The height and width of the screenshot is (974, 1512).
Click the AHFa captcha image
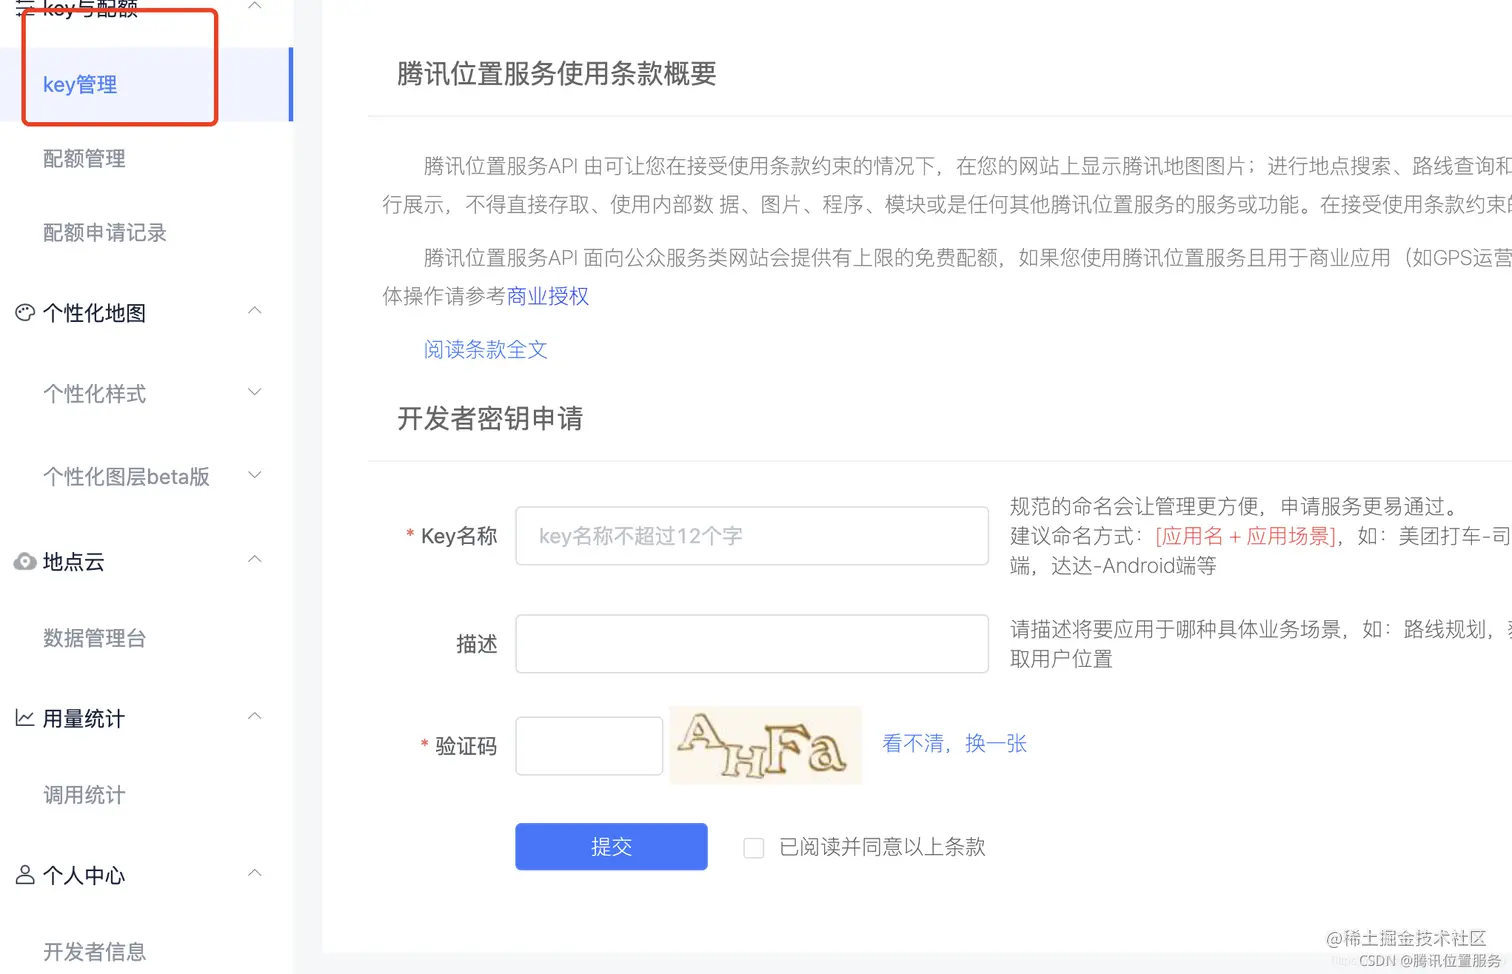(x=765, y=745)
